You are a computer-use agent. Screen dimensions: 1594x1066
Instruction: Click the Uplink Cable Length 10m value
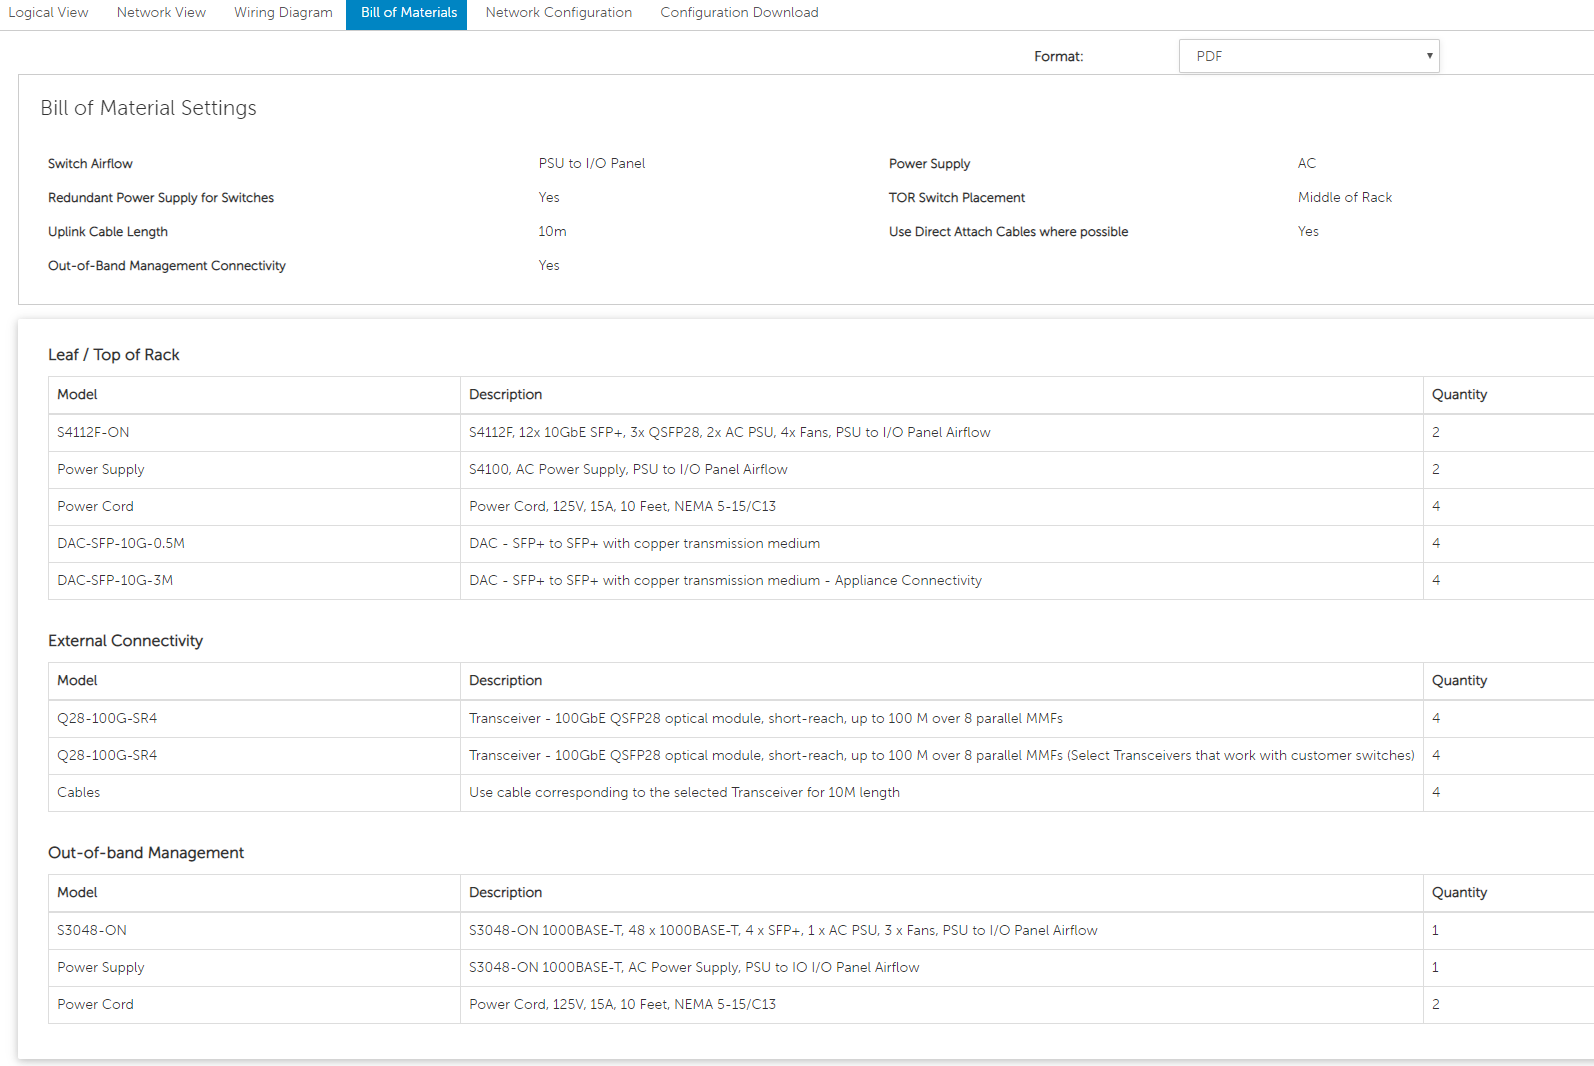[552, 231]
